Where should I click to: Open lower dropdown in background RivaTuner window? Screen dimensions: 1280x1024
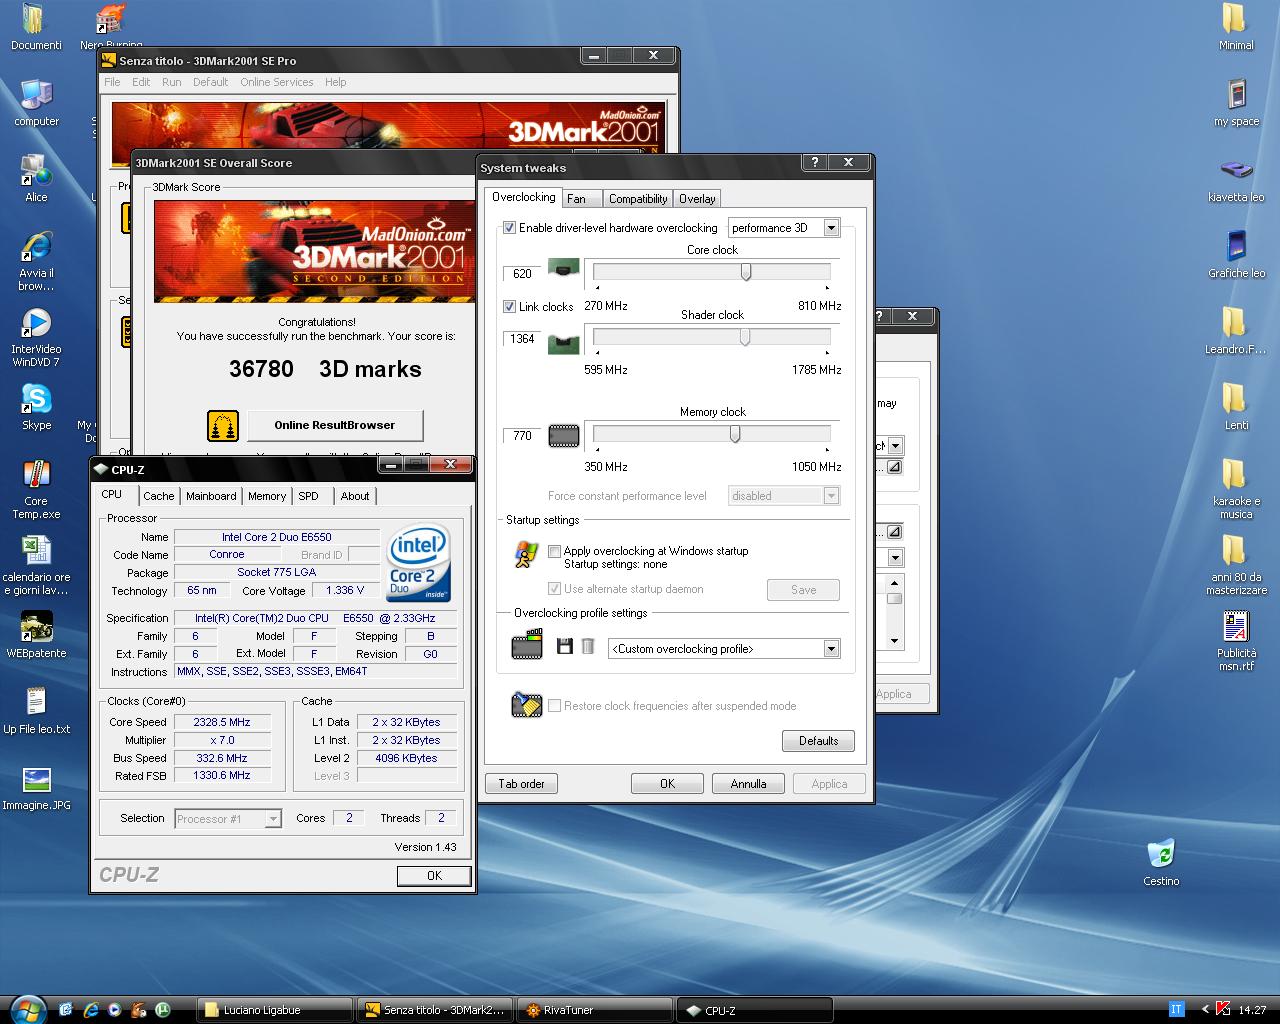pyautogui.click(x=895, y=557)
